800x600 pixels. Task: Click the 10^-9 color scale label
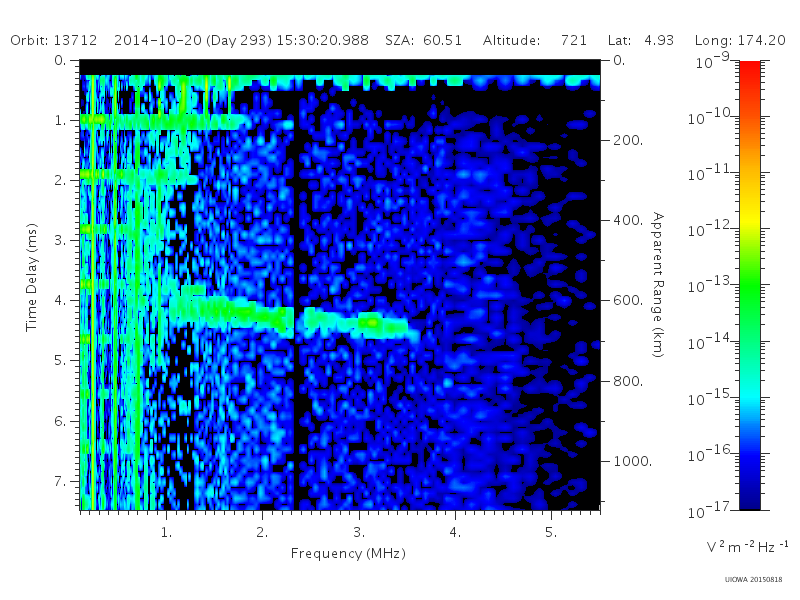(x=713, y=60)
